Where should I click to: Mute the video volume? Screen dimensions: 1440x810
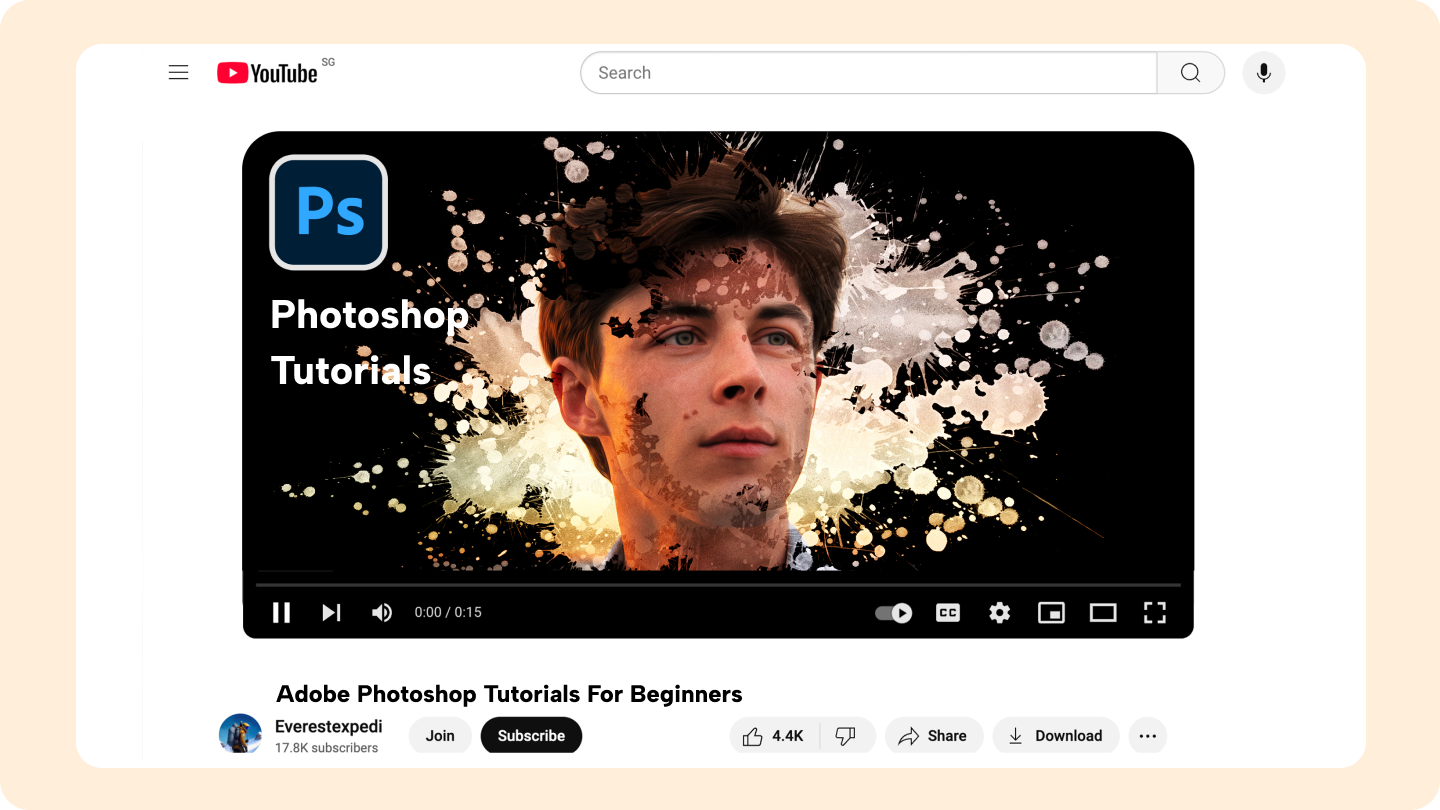coord(382,612)
